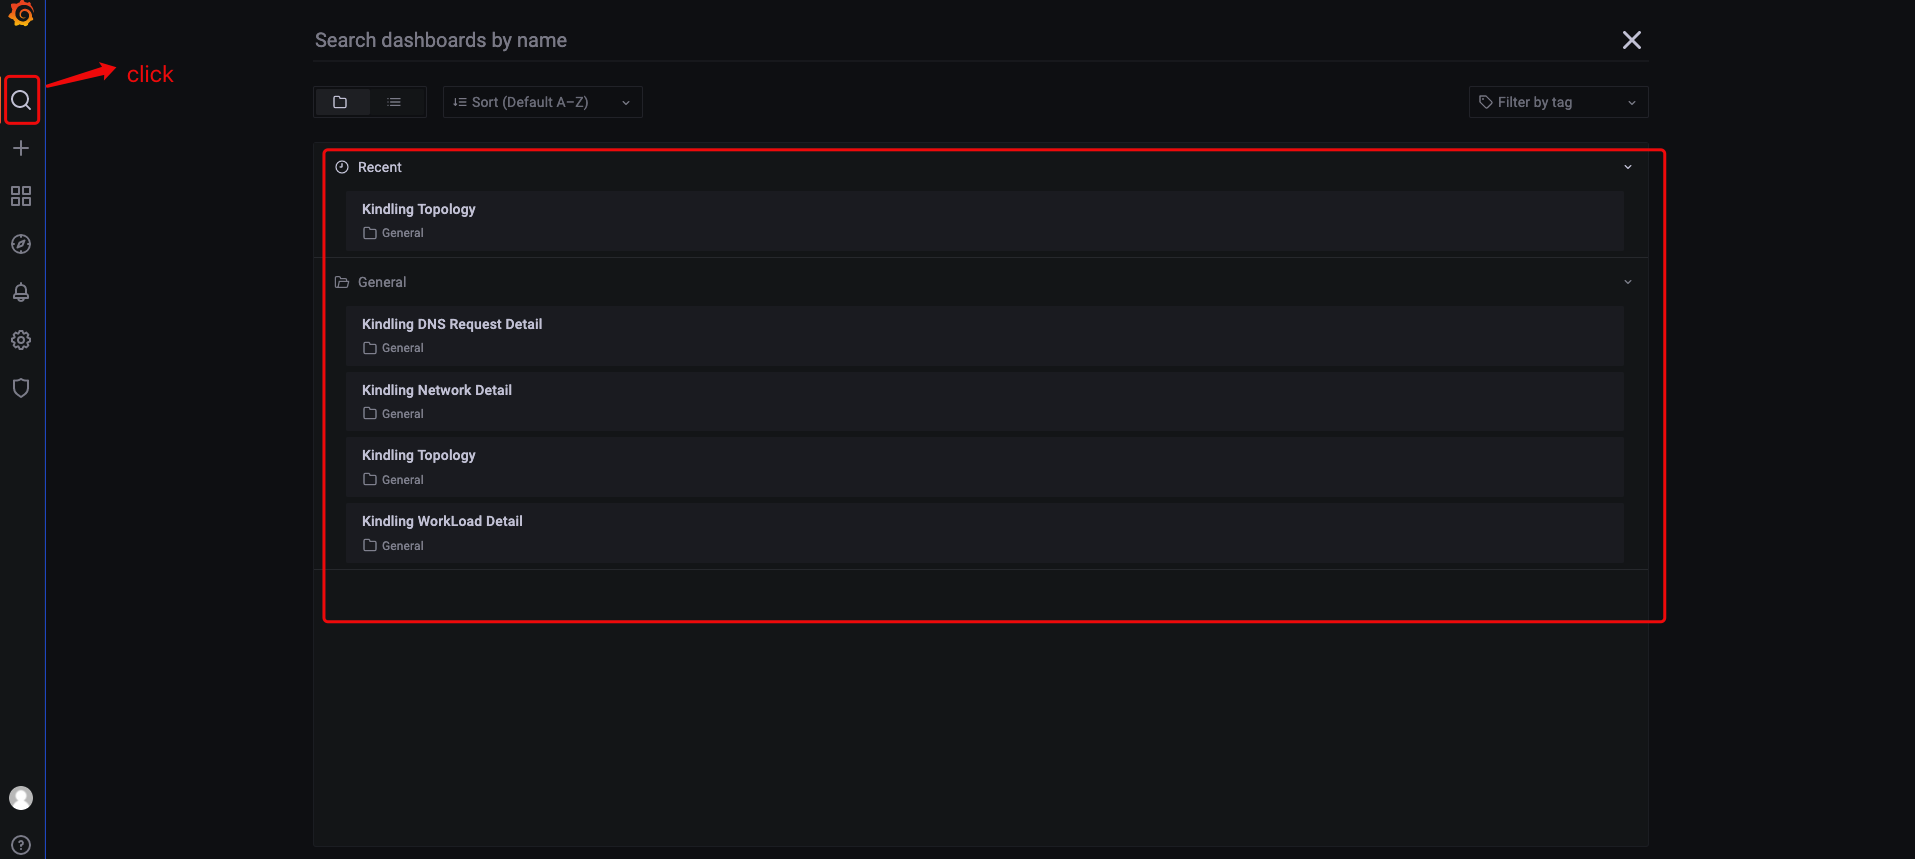Open the Sort (Default A–Z) dropdown

click(x=542, y=102)
